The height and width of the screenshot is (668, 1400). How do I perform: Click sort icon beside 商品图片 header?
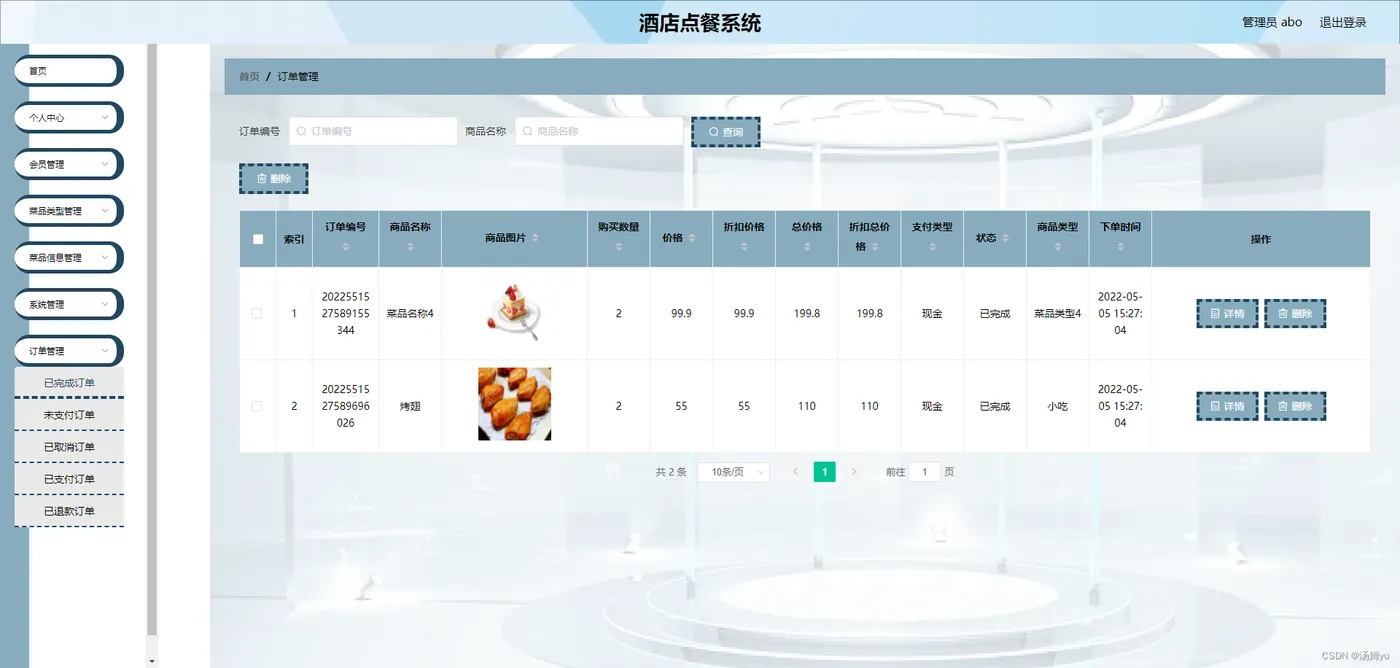point(535,238)
